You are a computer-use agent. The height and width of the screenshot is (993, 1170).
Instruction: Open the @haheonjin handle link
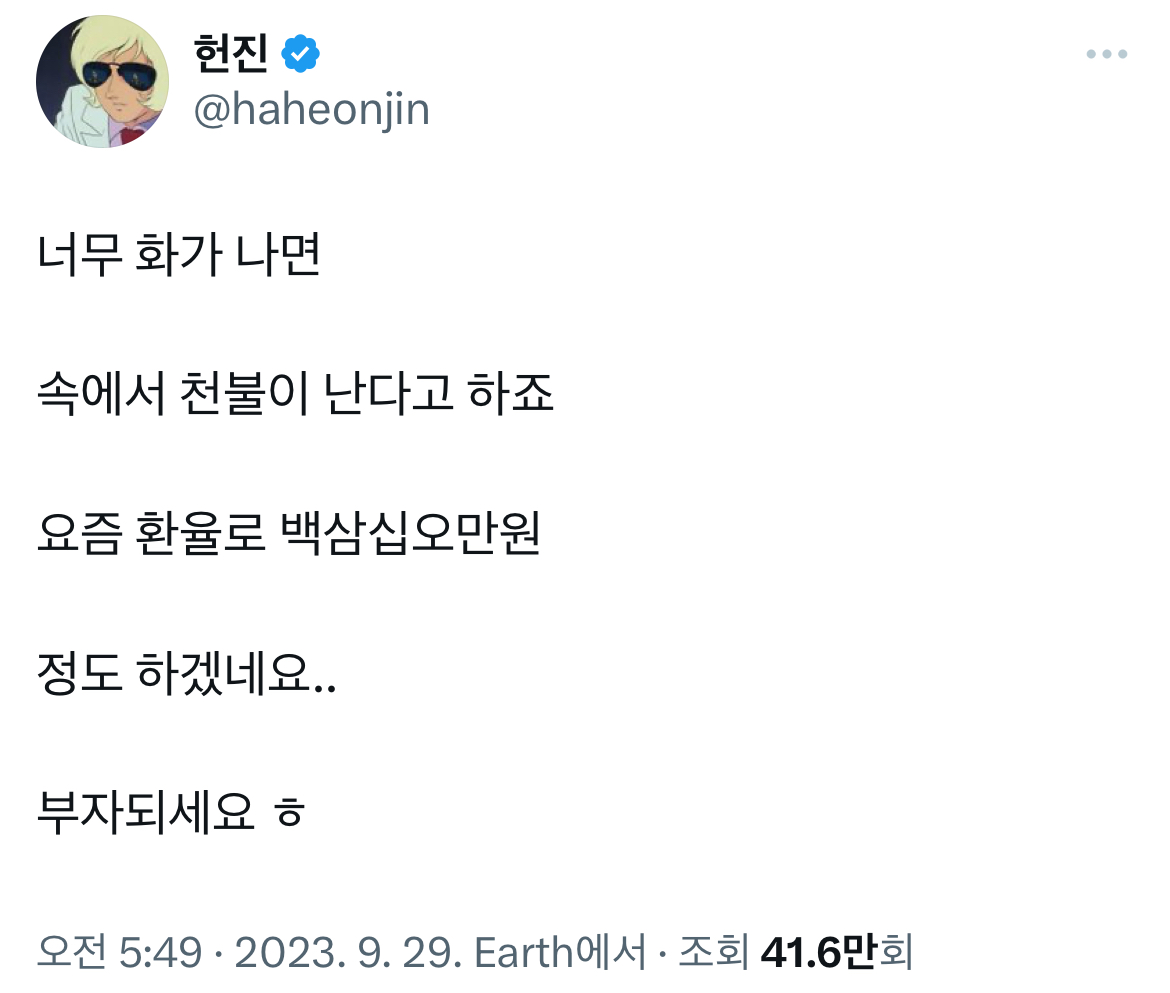coord(310,110)
